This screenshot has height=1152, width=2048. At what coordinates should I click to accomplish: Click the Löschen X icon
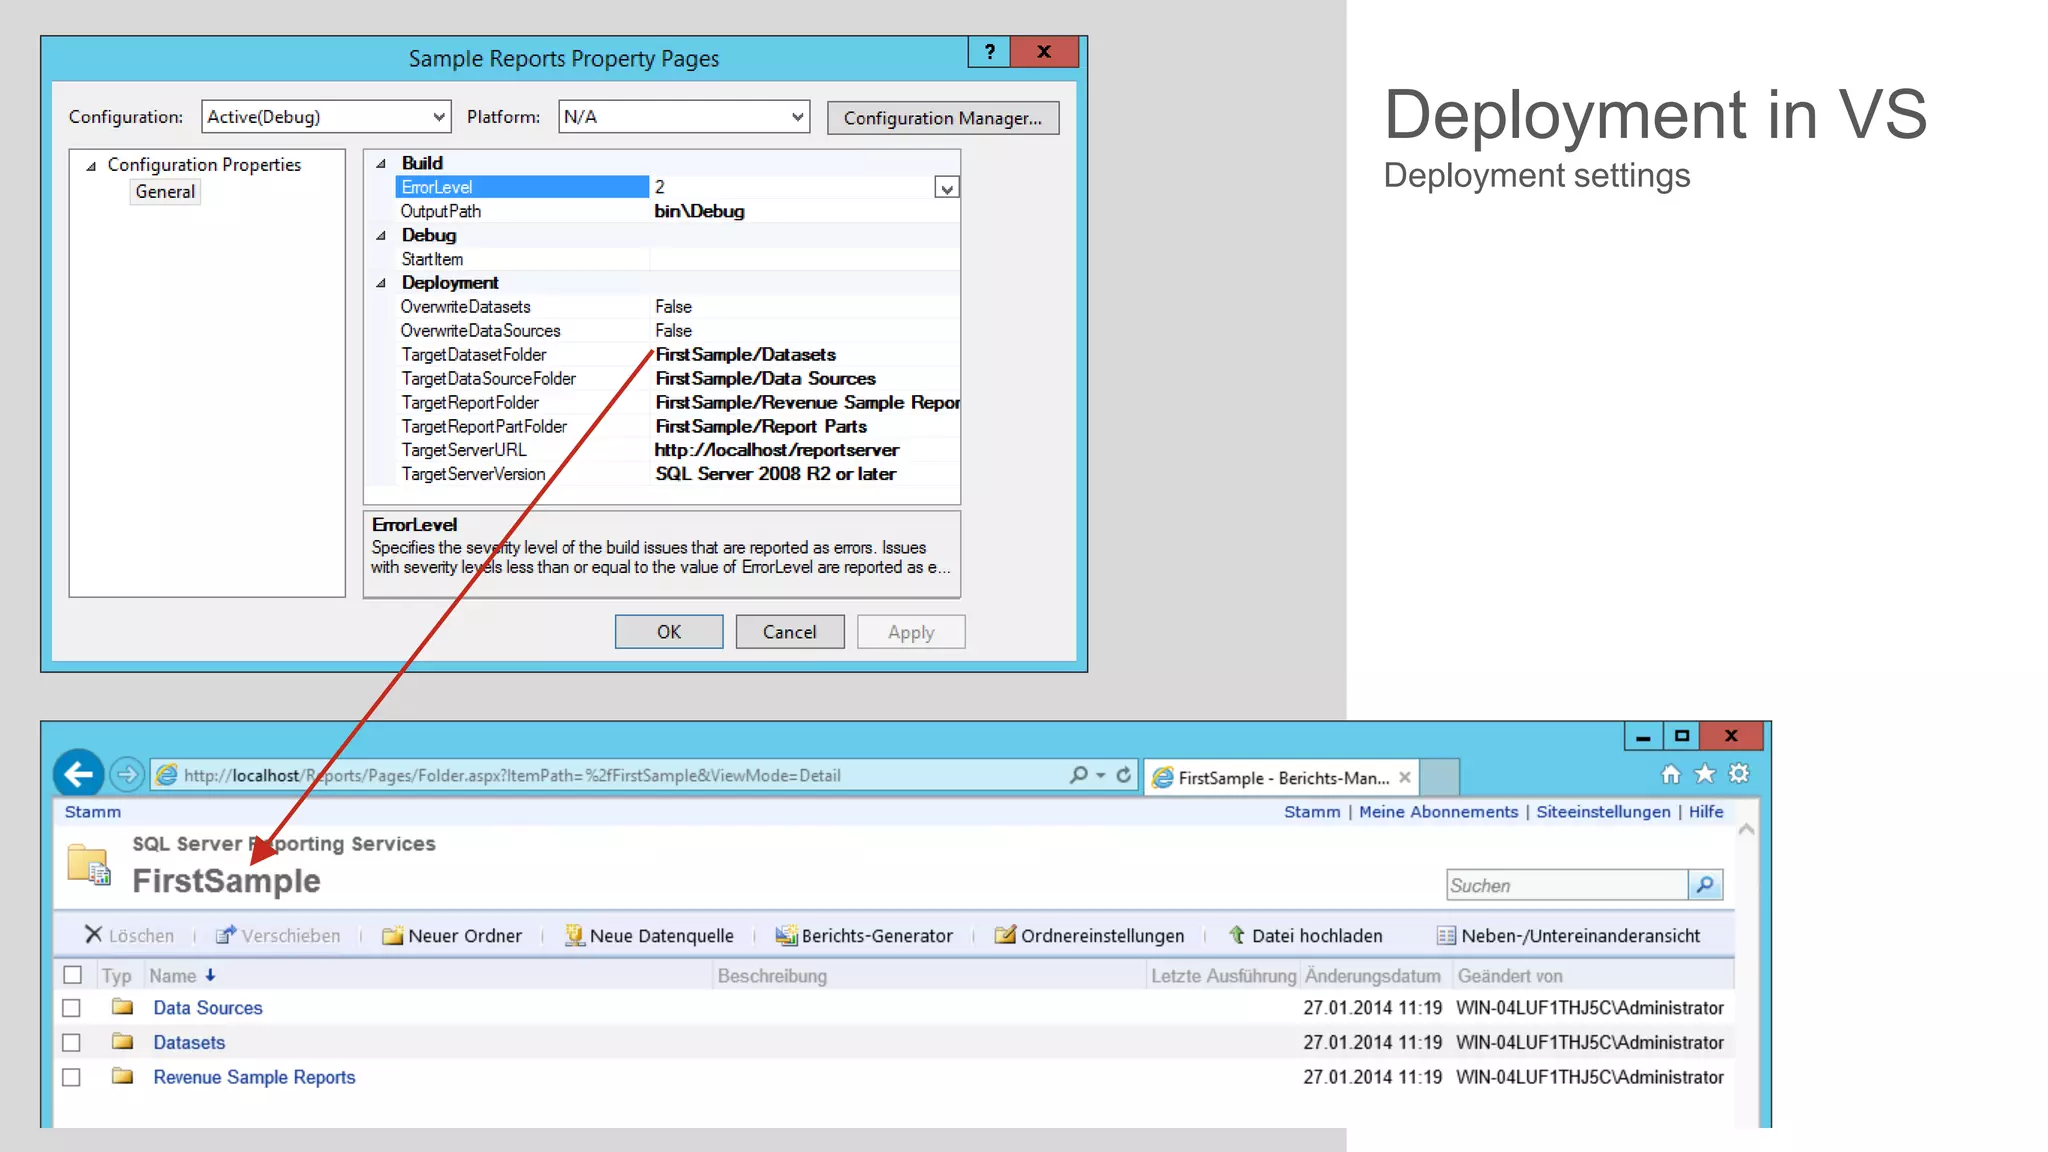click(x=93, y=934)
